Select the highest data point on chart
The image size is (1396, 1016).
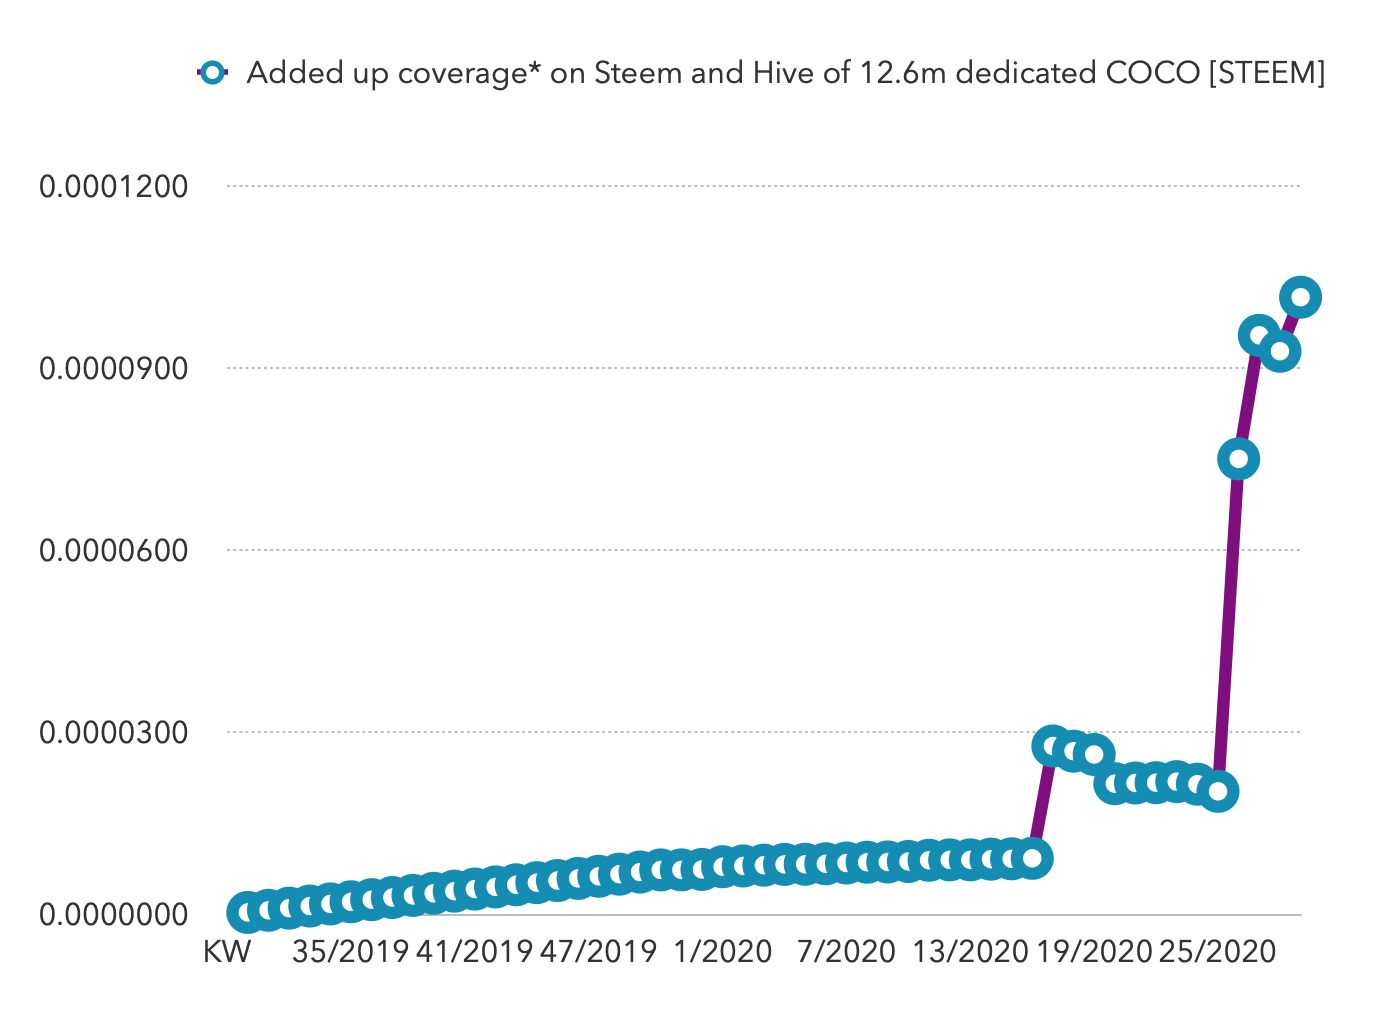(1300, 297)
